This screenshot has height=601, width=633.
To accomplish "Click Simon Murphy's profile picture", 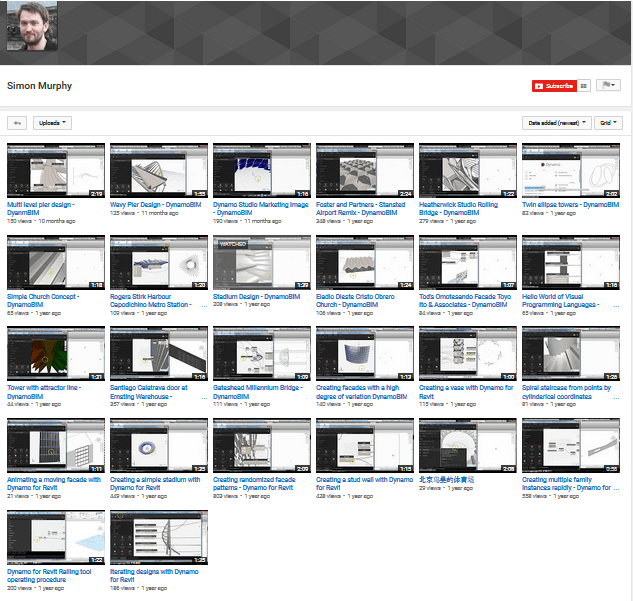I will [x=32, y=32].
